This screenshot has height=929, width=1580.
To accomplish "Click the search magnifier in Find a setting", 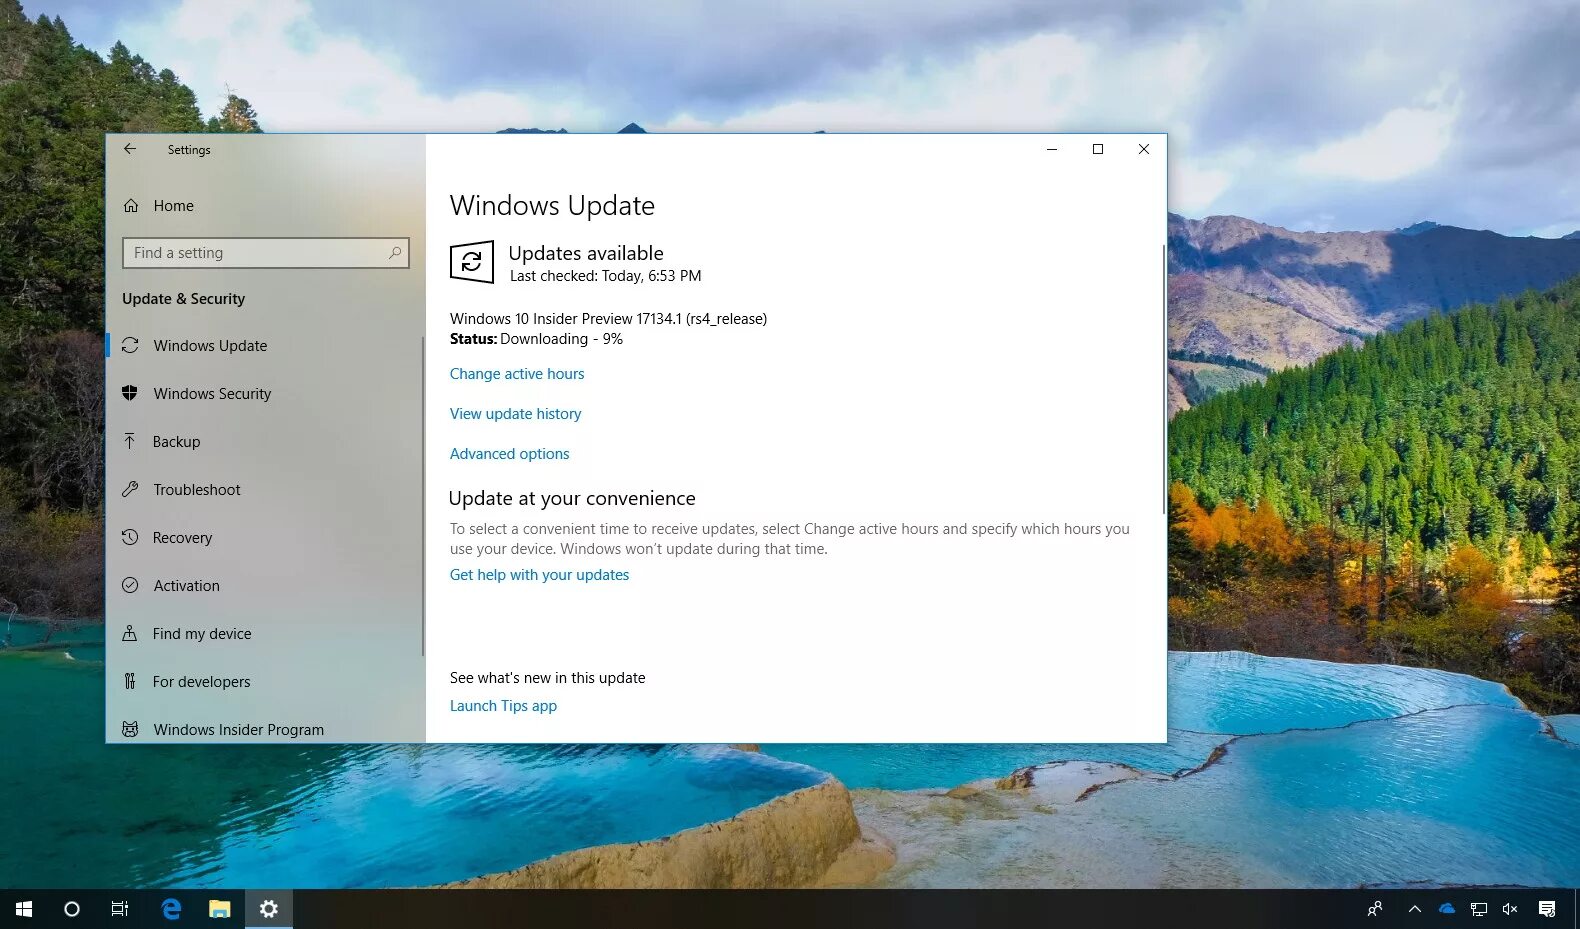I will [x=395, y=253].
